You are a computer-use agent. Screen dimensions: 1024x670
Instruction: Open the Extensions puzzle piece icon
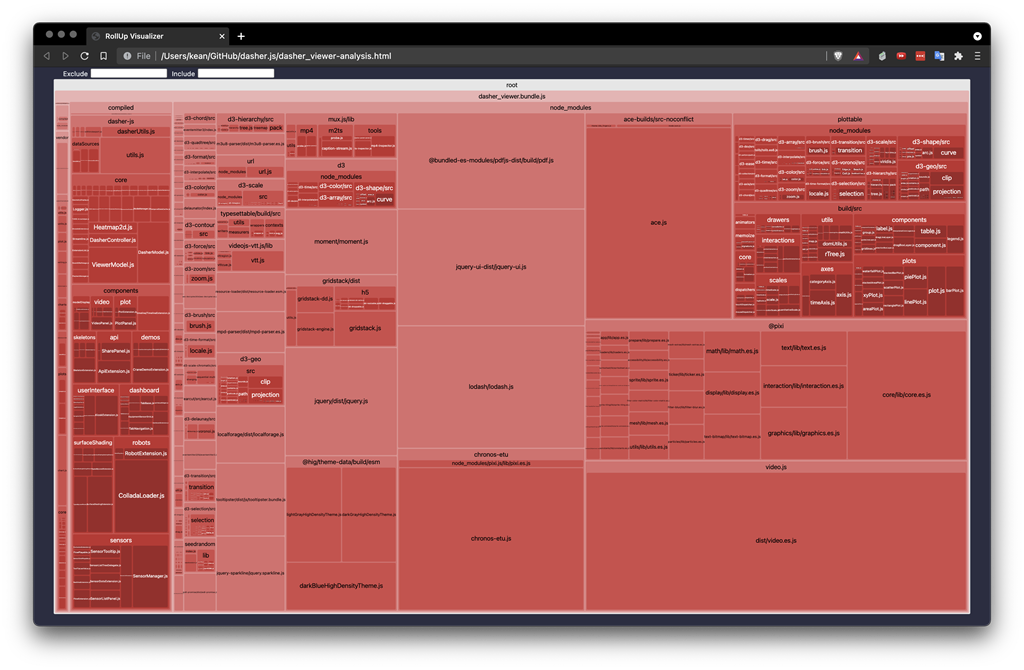point(958,56)
